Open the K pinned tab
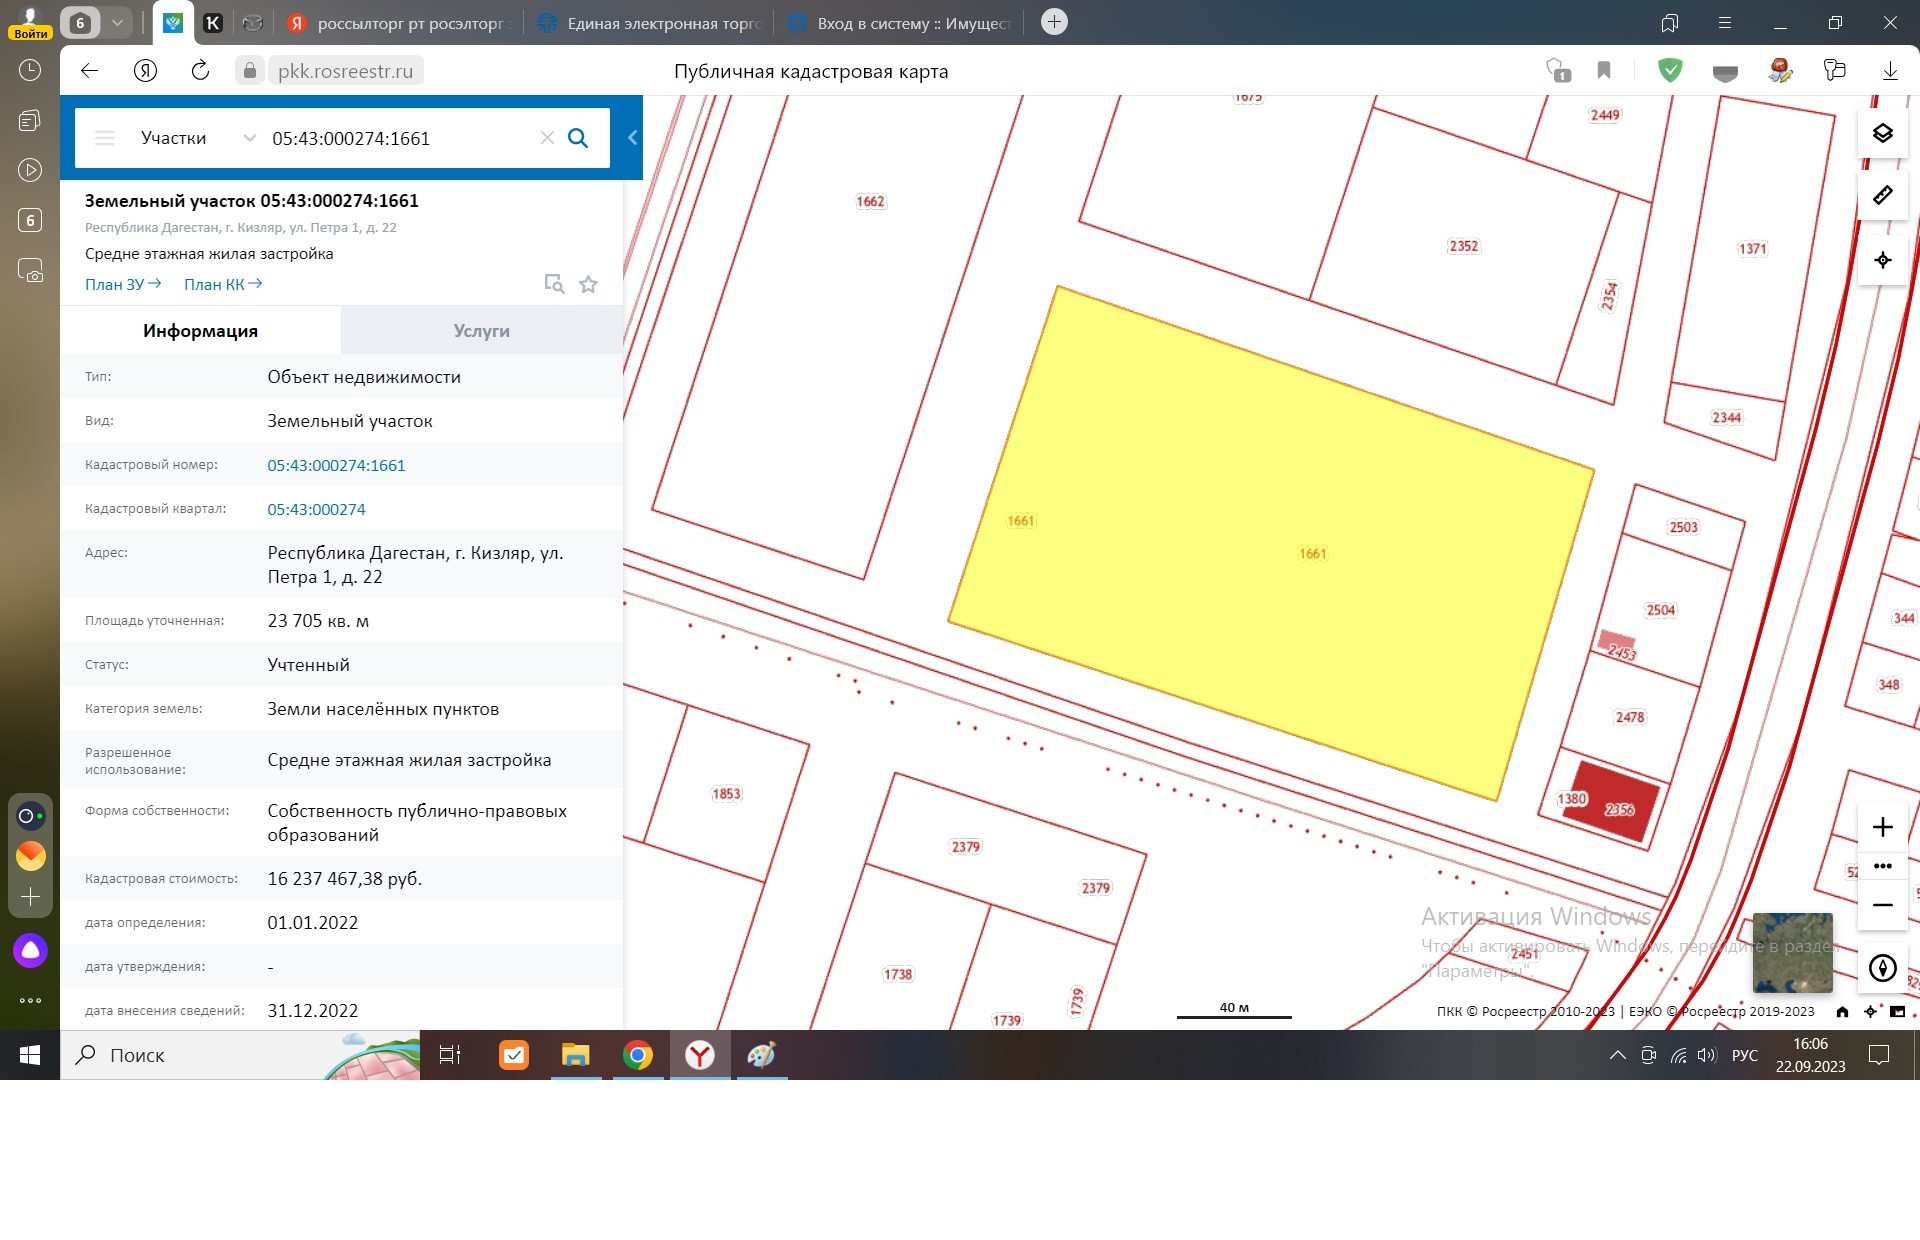The height and width of the screenshot is (1240, 1920). click(x=213, y=23)
